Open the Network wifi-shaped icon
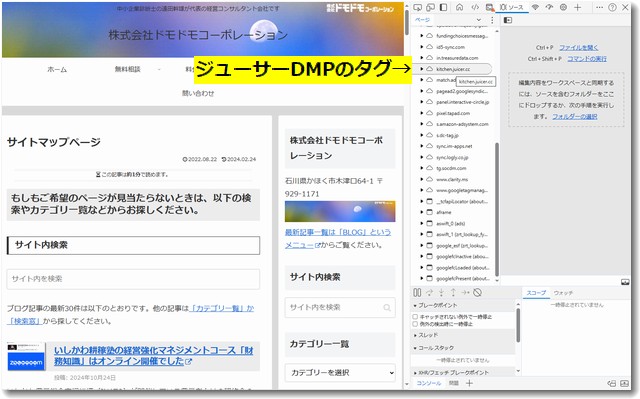Screen dimensions: 640x399 535,7
